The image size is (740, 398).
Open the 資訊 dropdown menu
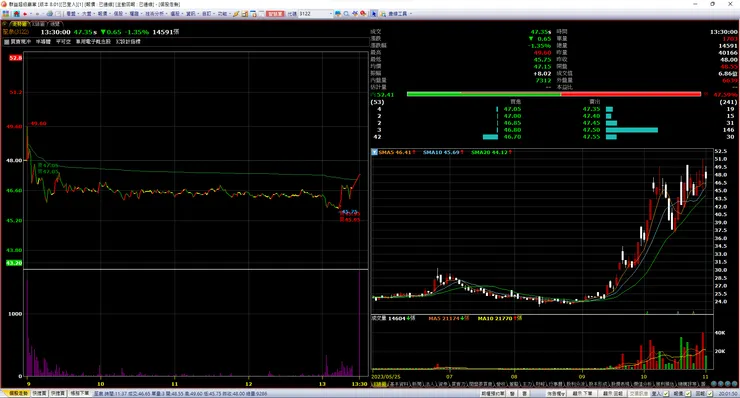pyautogui.click(x=192, y=14)
